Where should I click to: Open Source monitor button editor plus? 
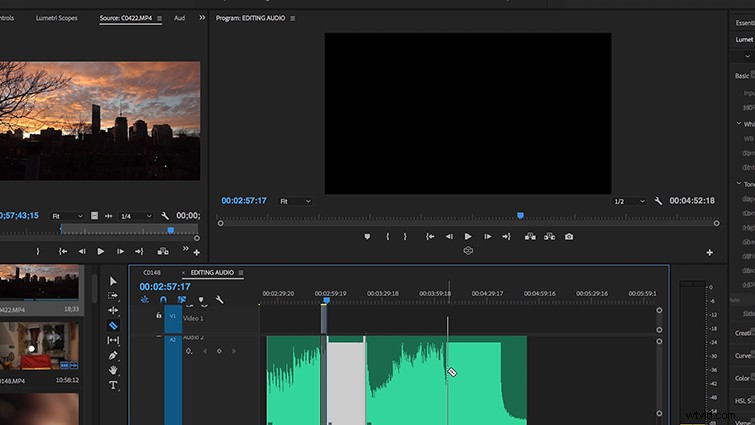197,252
